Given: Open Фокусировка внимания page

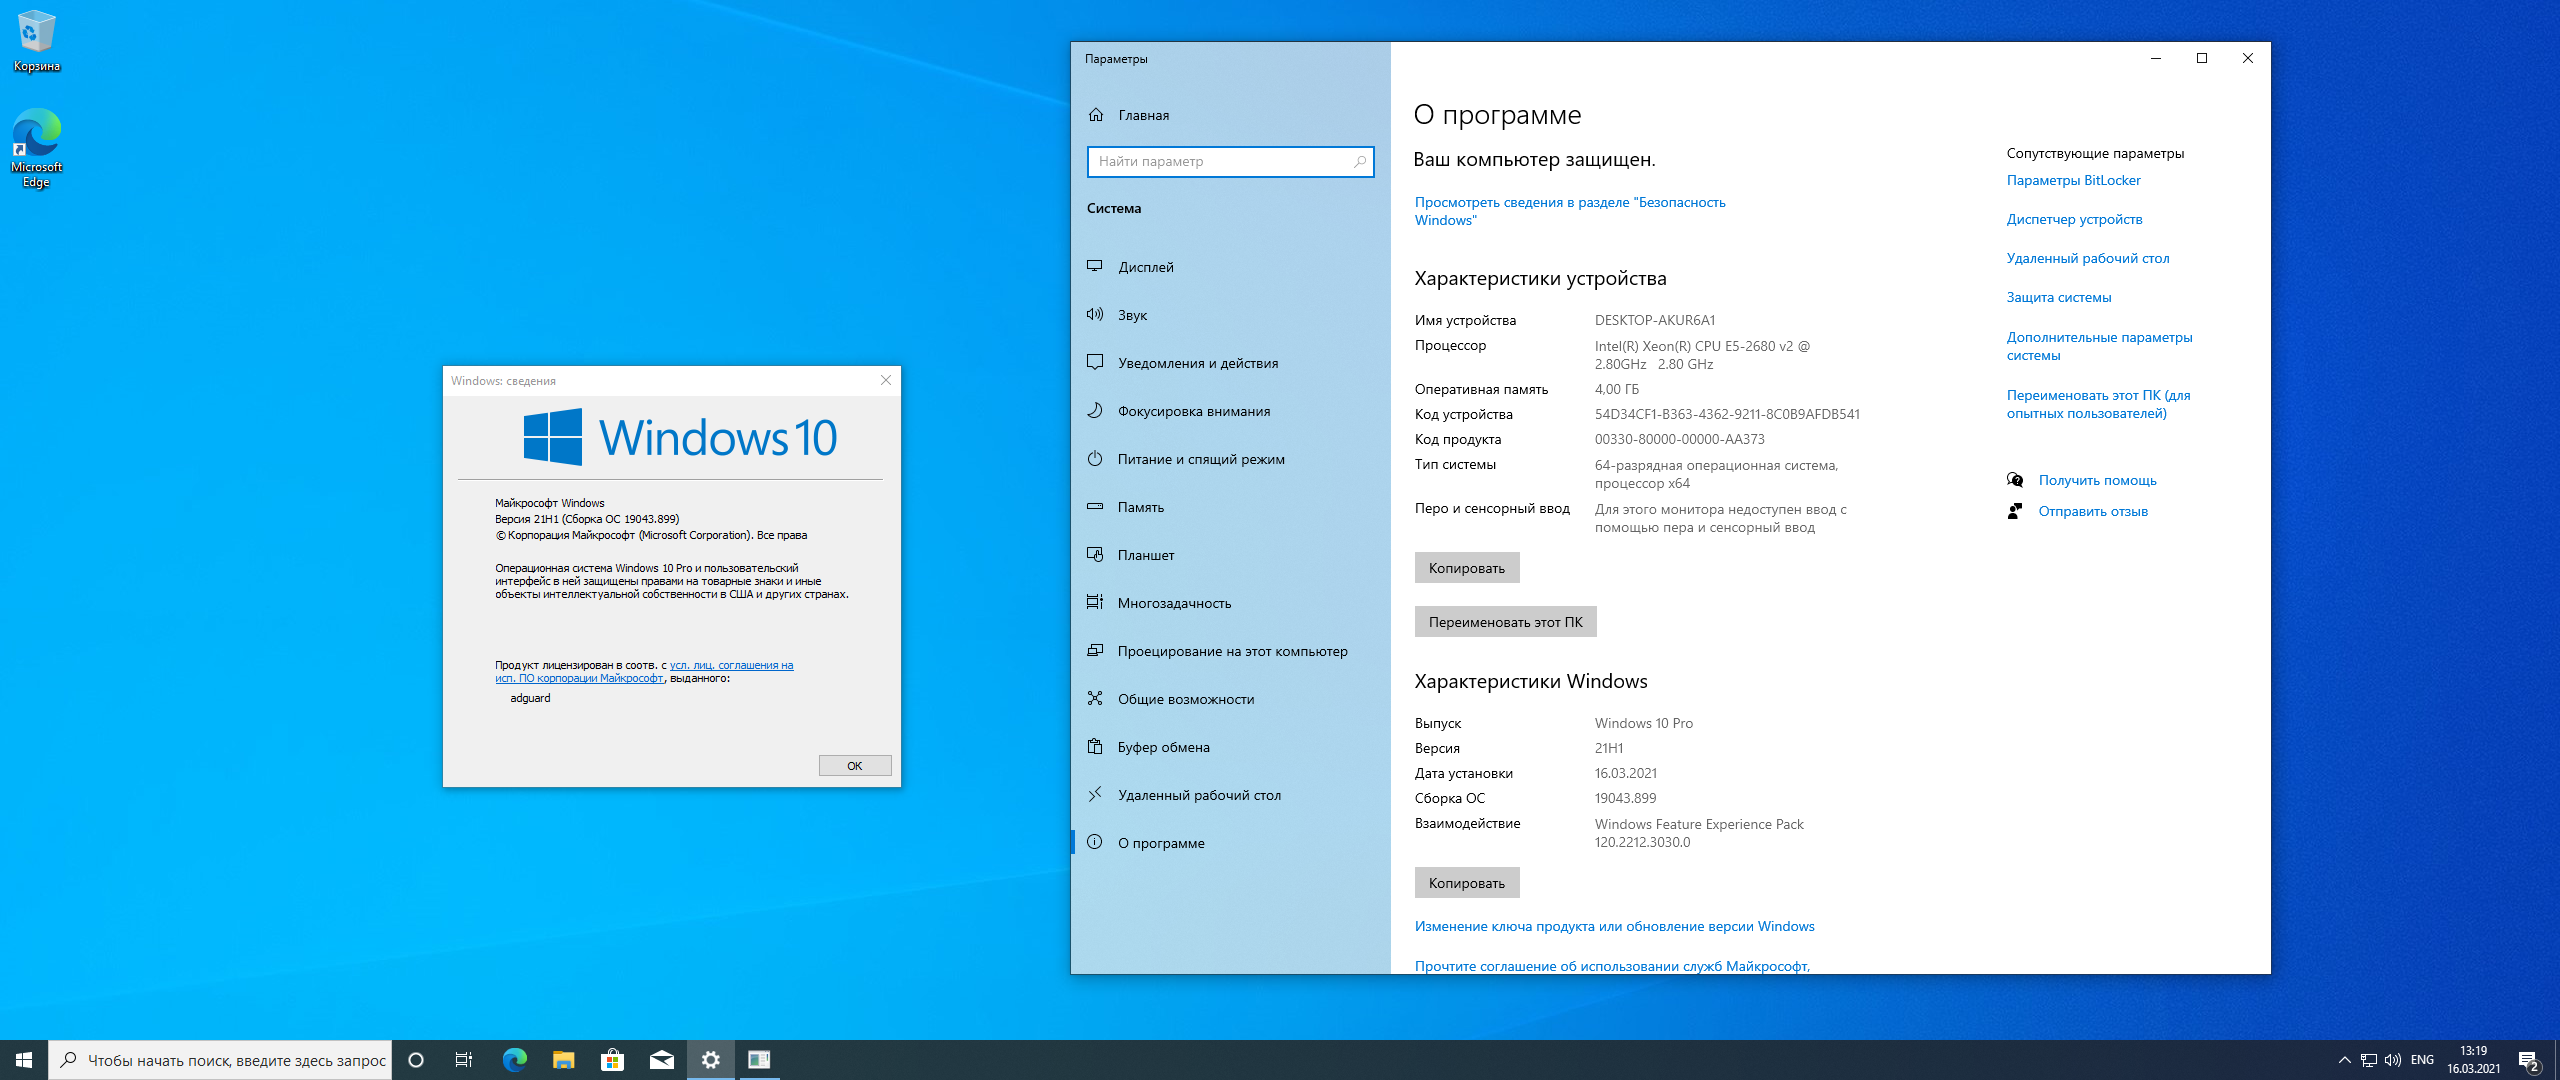Looking at the screenshot, I should click(x=1230, y=411).
